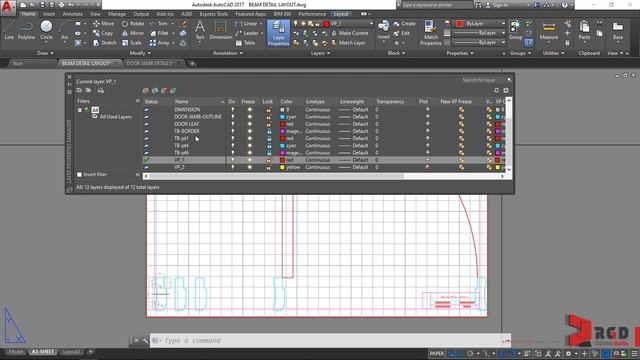Click the Leader button
Screen dimensions: 640x360
click(247, 33)
